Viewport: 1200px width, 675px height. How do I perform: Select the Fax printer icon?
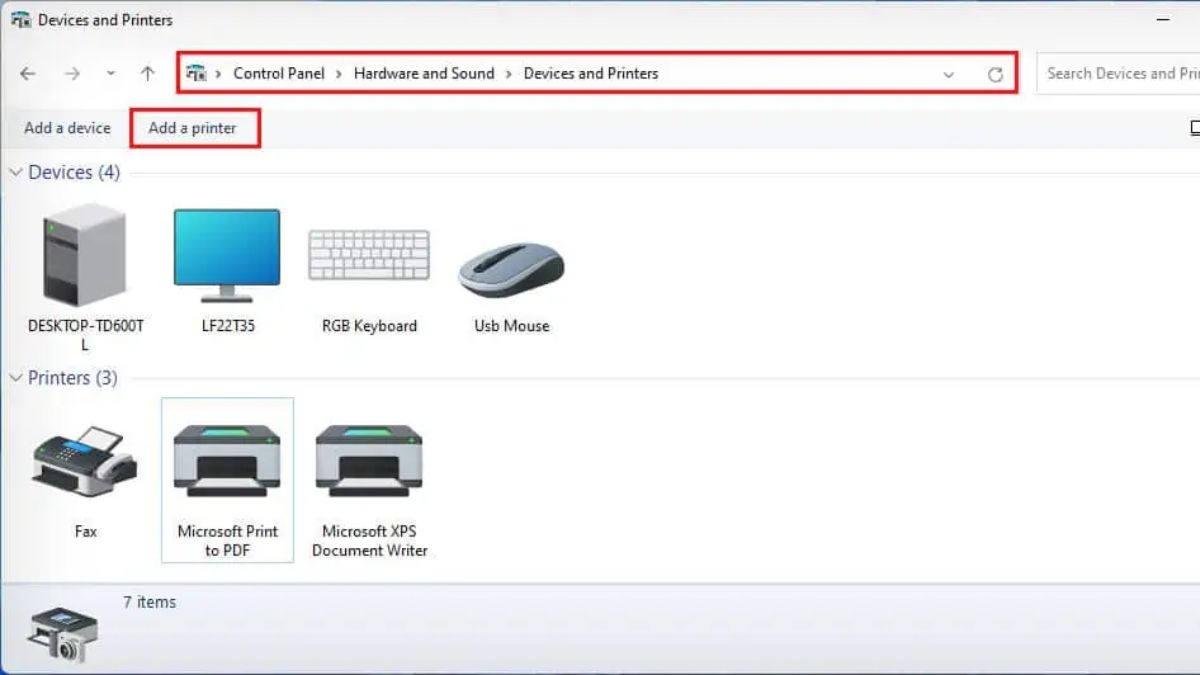click(x=85, y=462)
